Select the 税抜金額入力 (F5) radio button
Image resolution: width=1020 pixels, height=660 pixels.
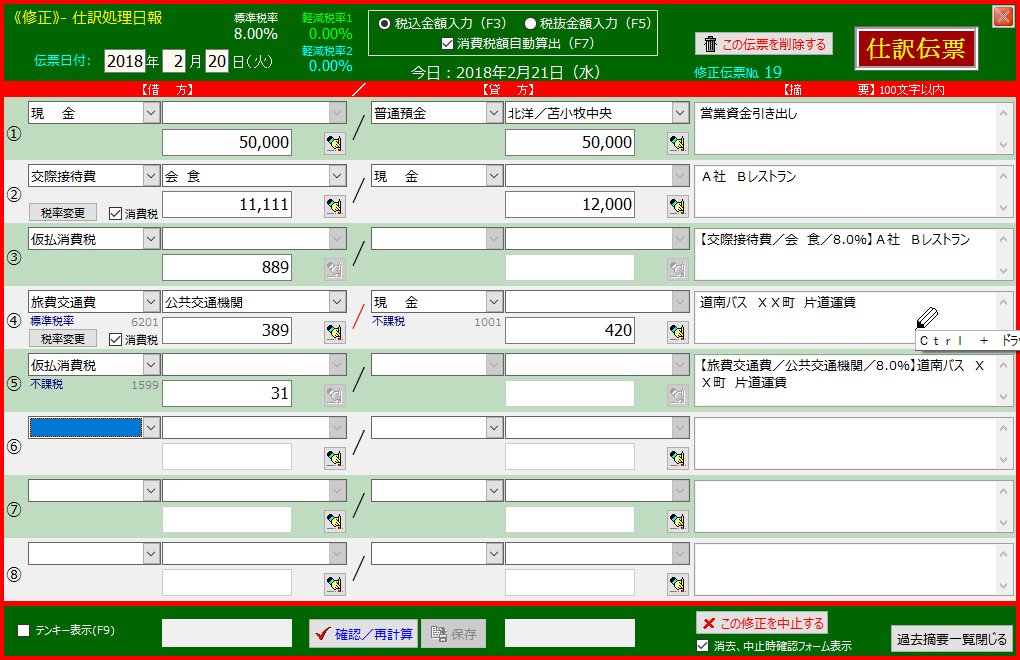[x=530, y=24]
